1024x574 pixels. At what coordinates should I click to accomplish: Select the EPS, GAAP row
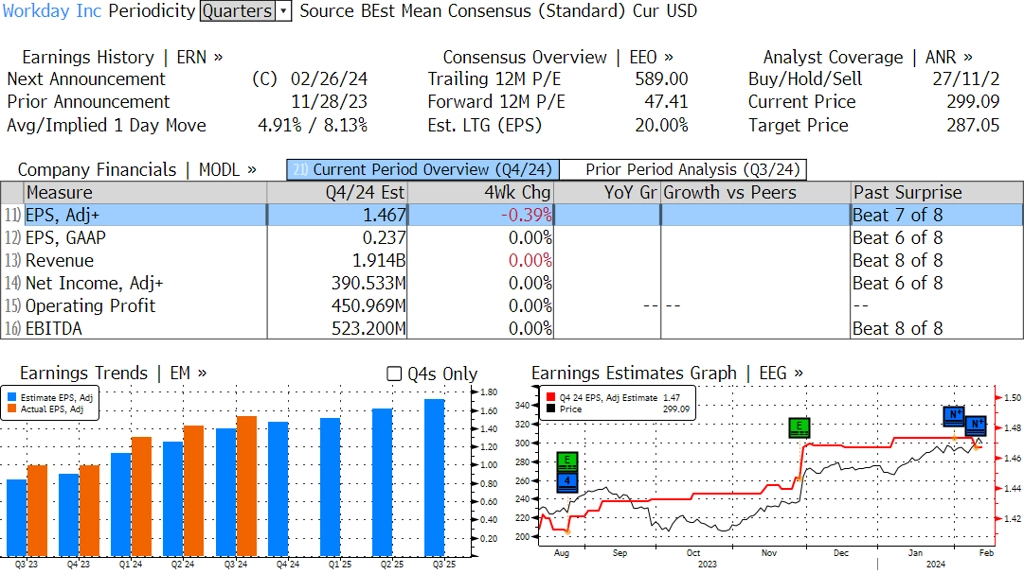click(x=512, y=238)
